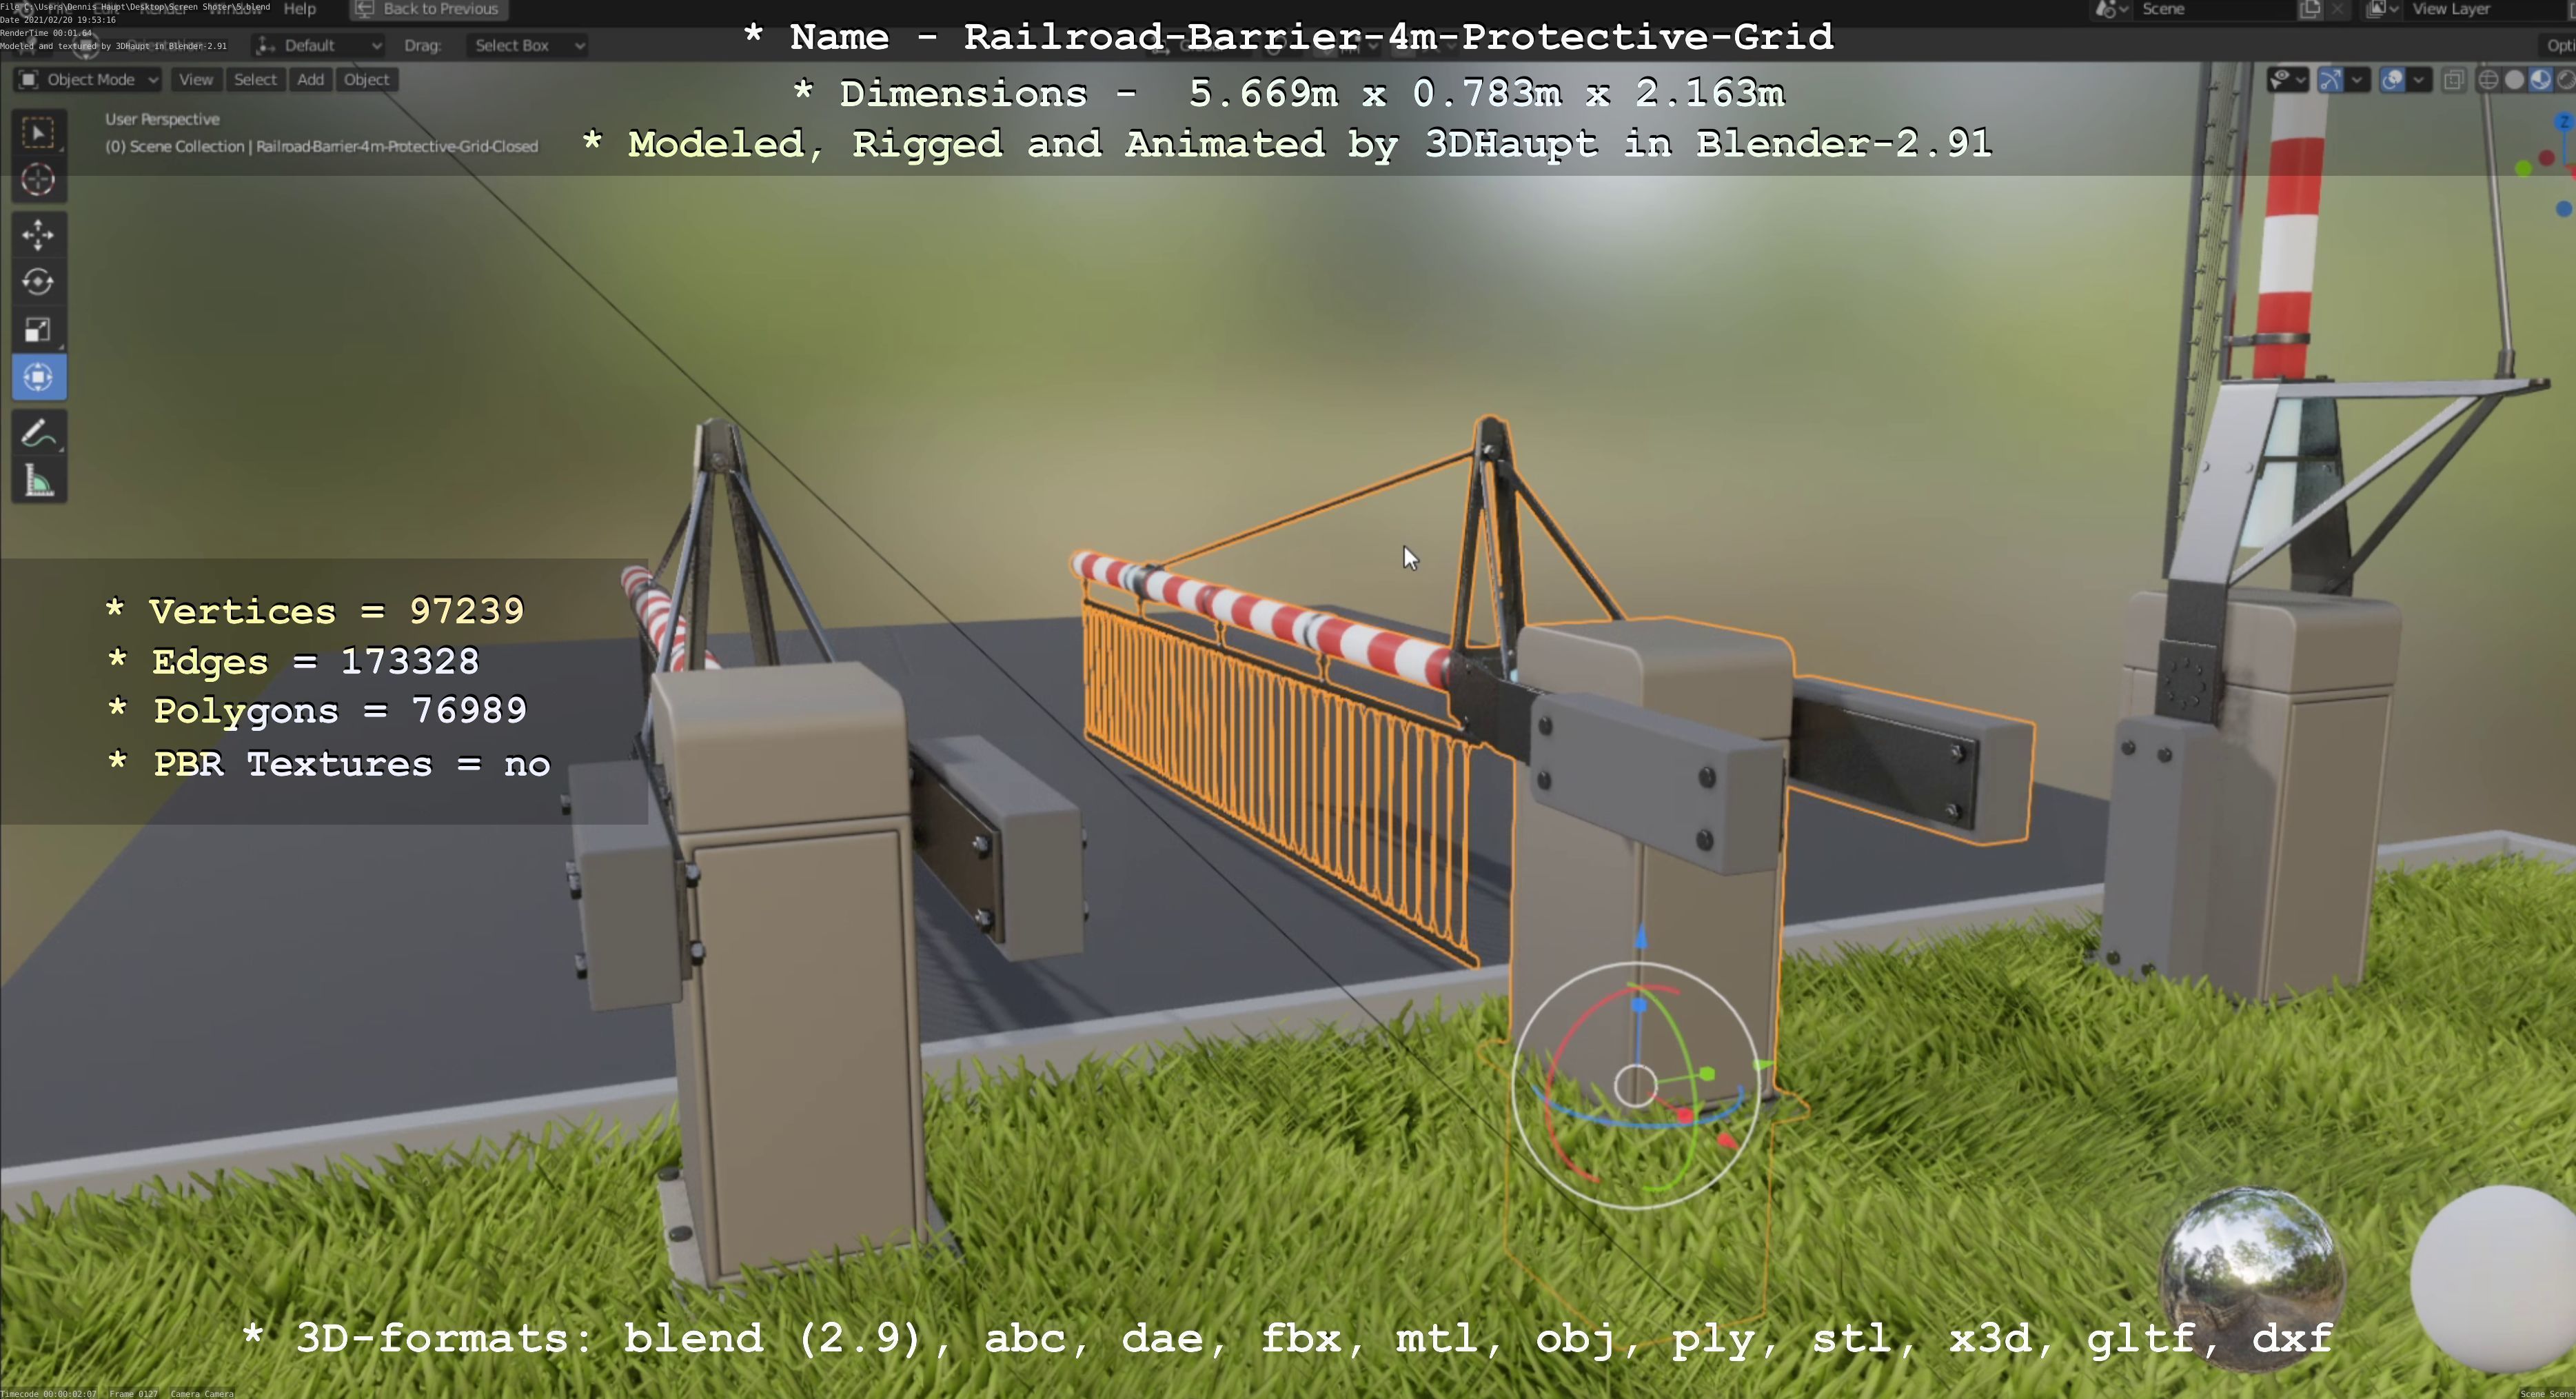Click the green negative Y axis dot
The height and width of the screenshot is (1399, 2576).
[x=2524, y=169]
